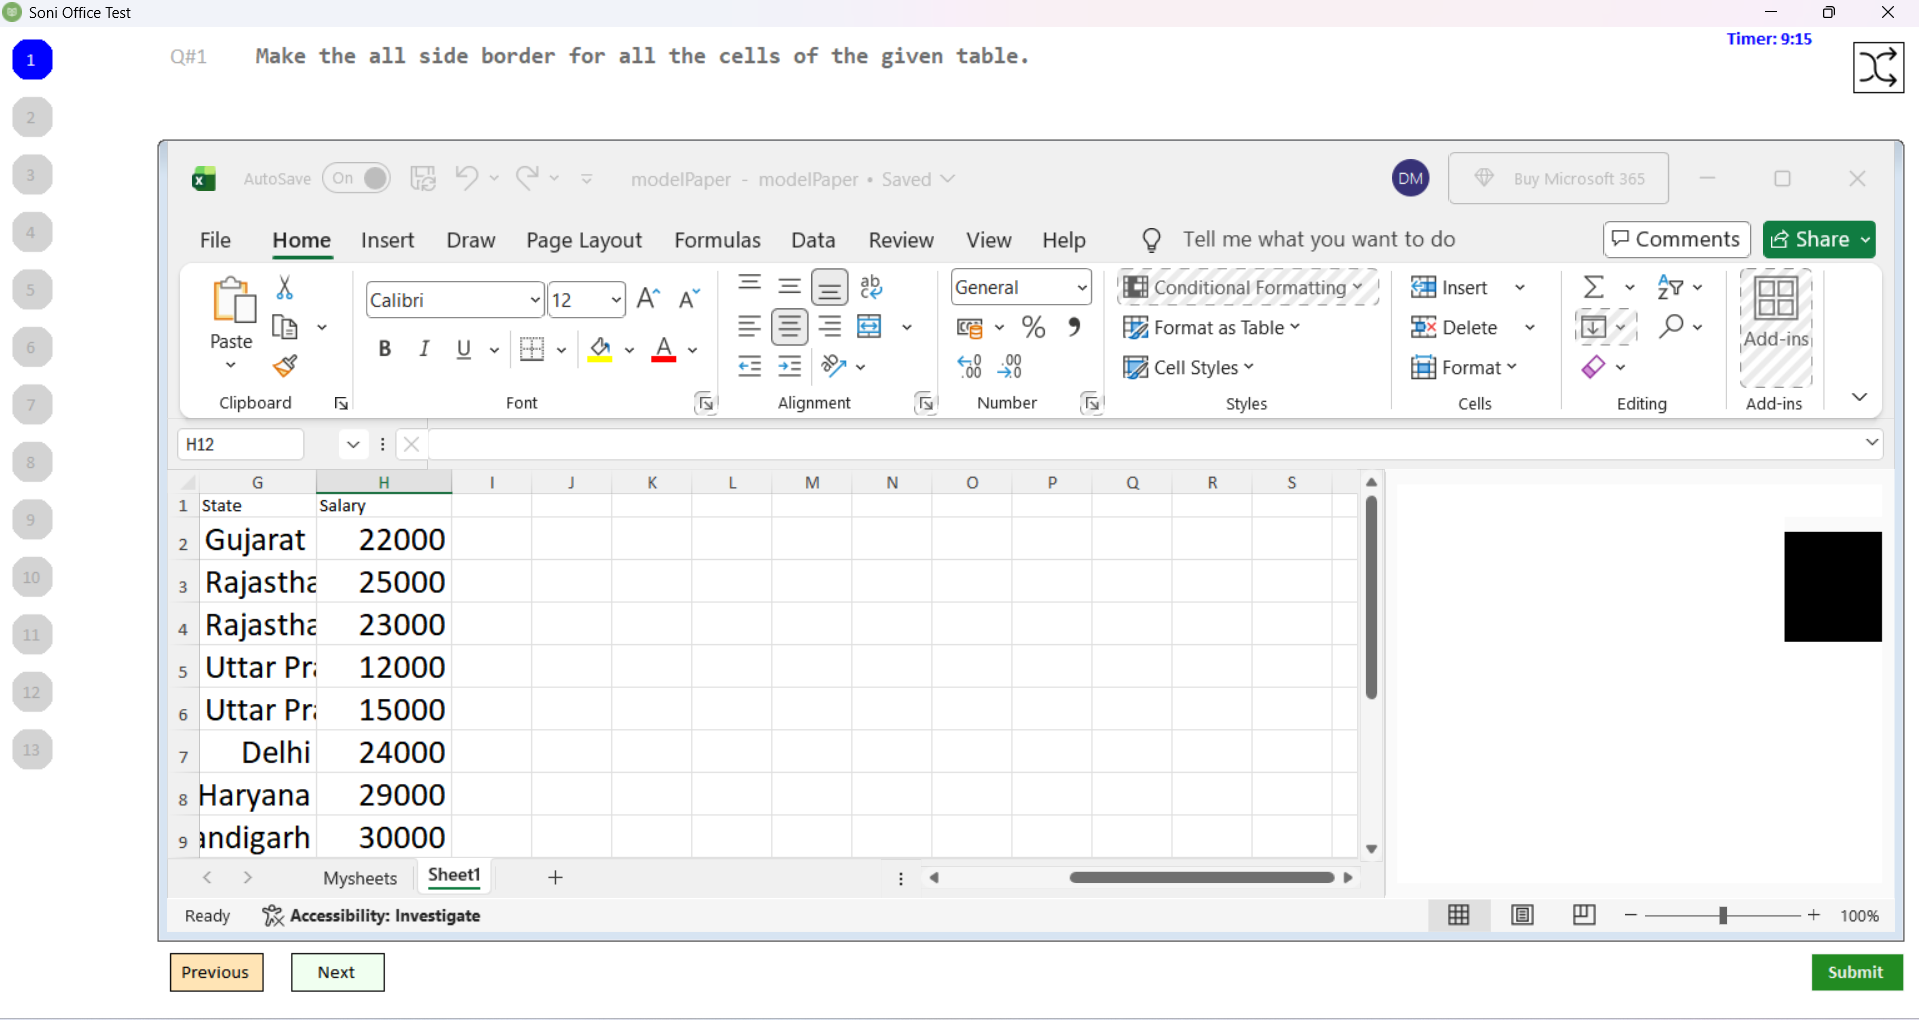Click the Next question button

(x=337, y=972)
